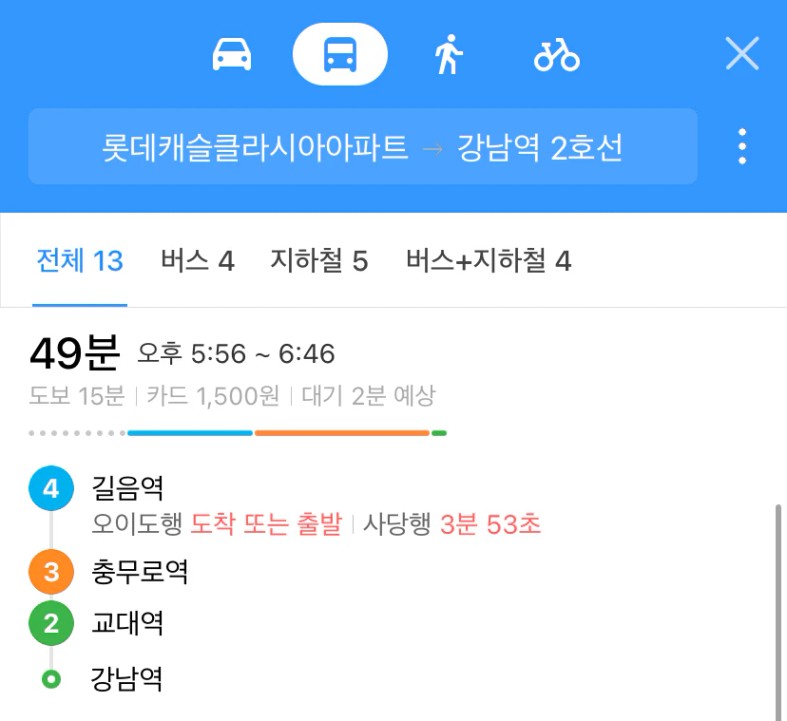Switch to the 지하철 5 tab
The image size is (787, 721).
[319, 261]
